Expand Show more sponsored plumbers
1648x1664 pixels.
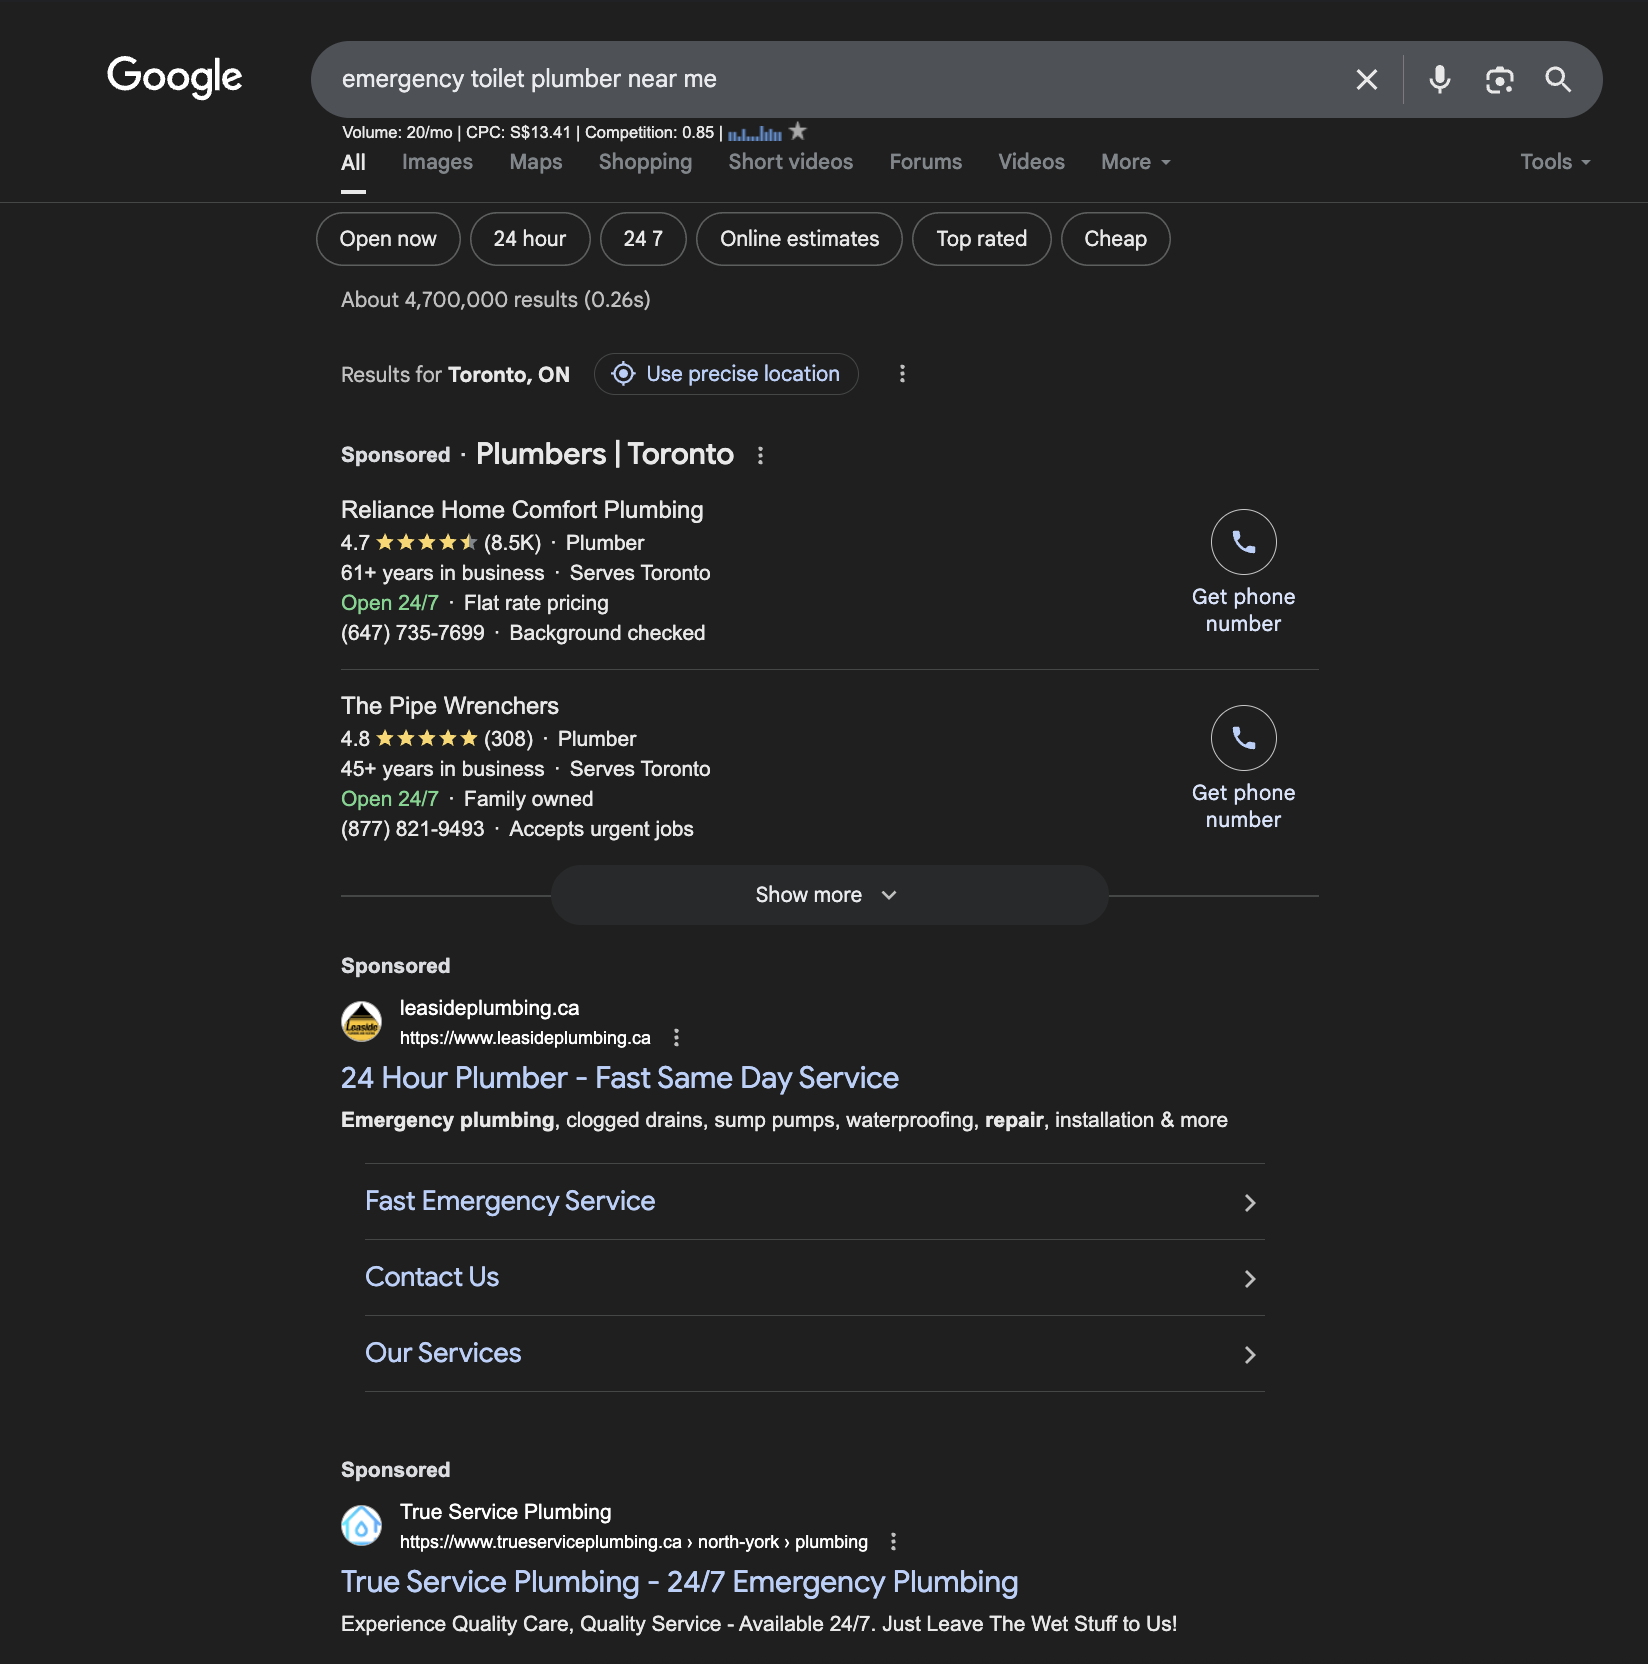[829, 895]
